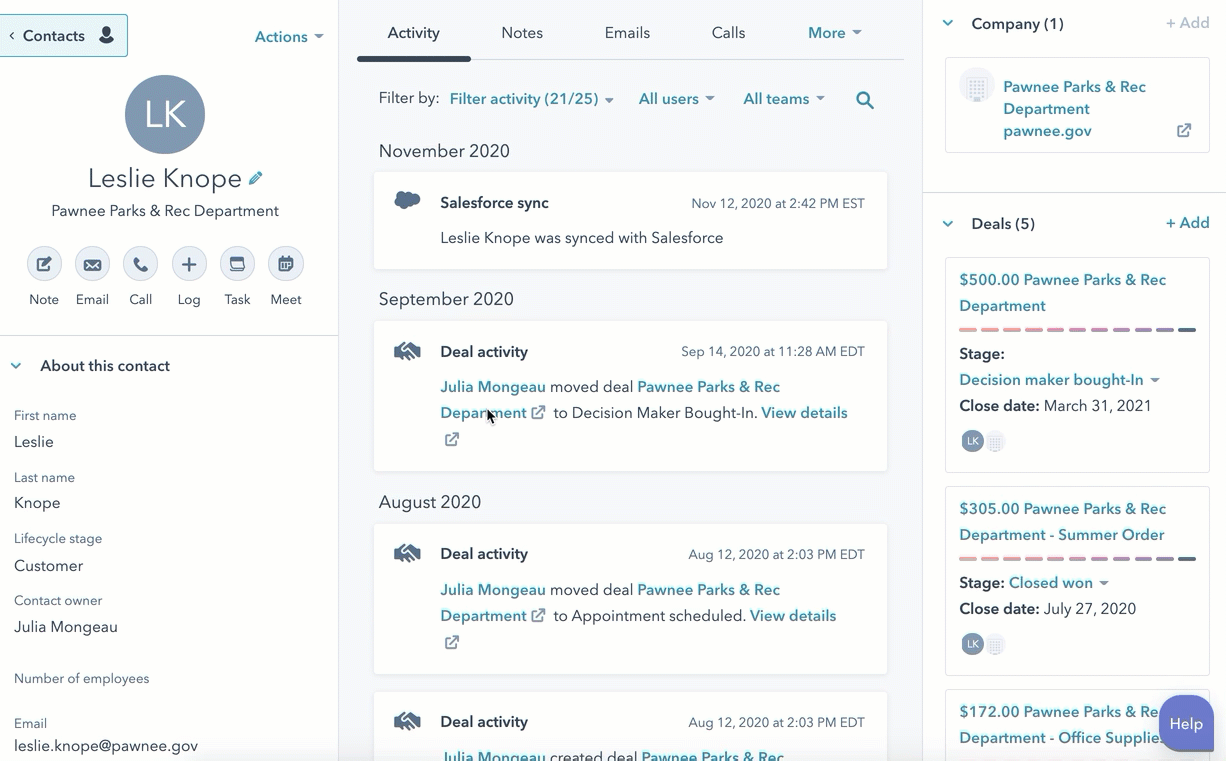Viewport: 1226px width, 761px height.
Task: Go back to Contacts
Action: coord(63,36)
